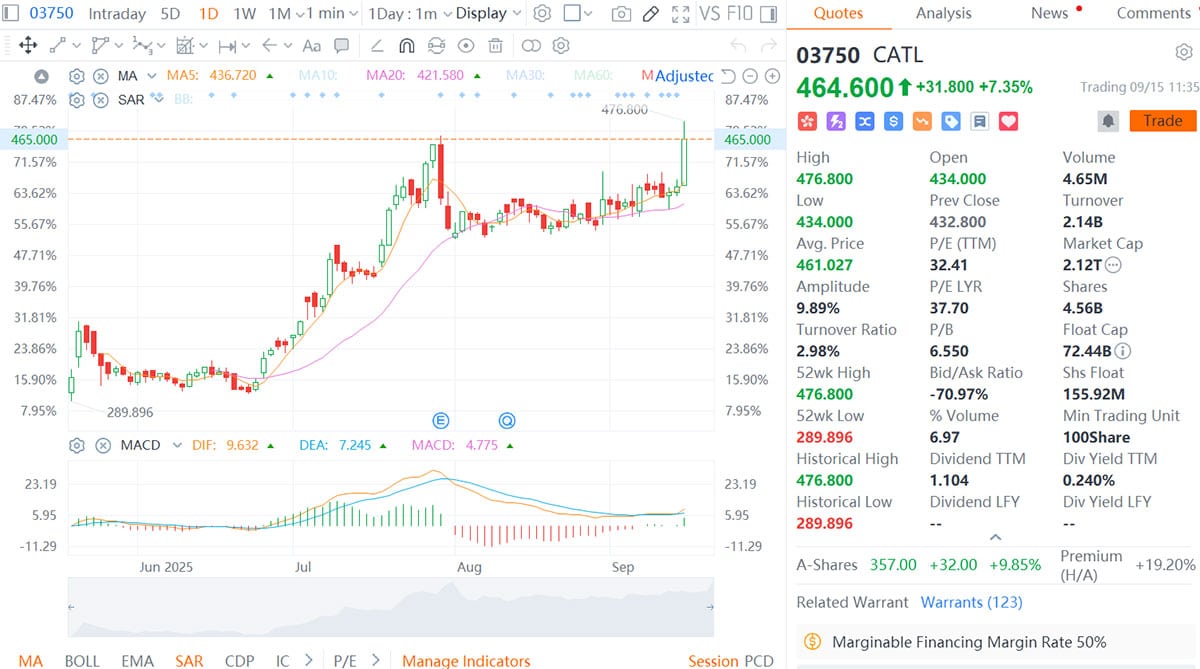Screen dimensions: 1200x669
Task: Open the Warrants (123) link
Action: [x=971, y=602]
